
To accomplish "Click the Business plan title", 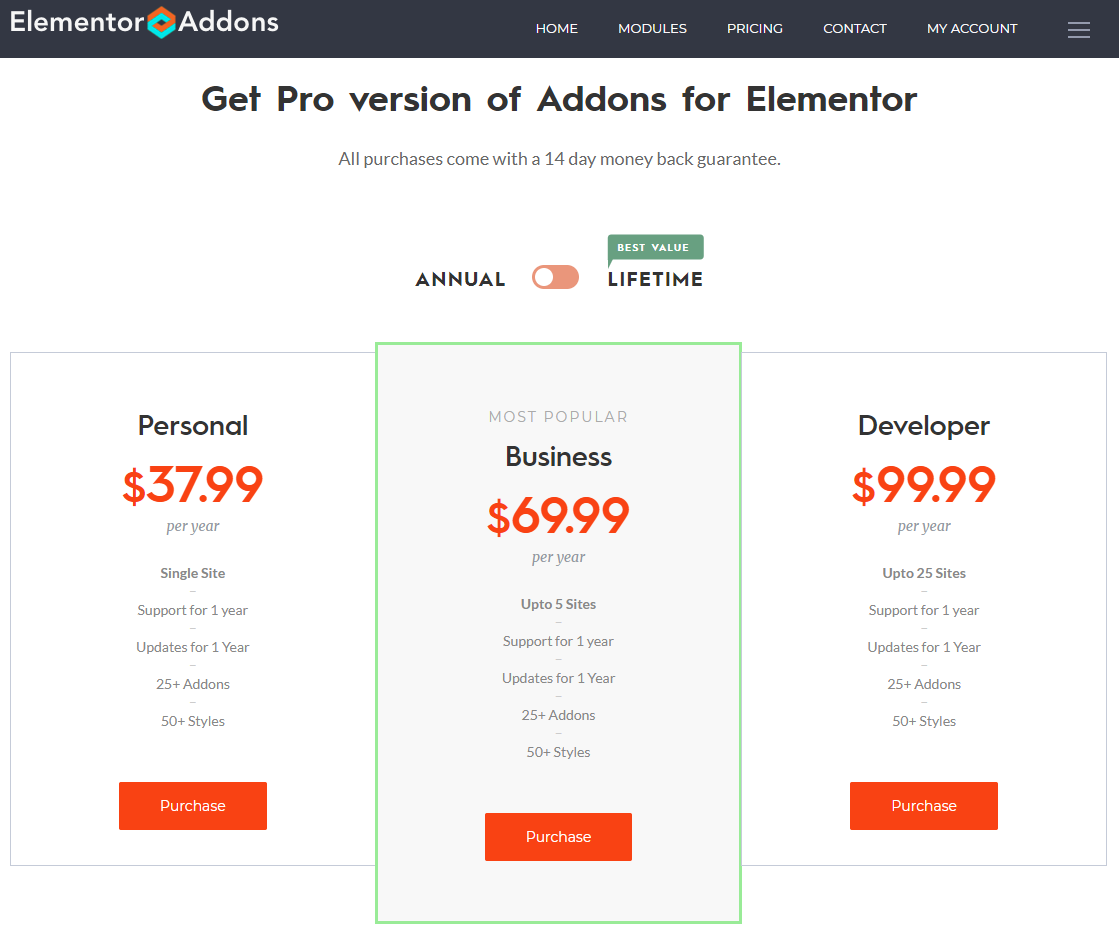I will [558, 457].
